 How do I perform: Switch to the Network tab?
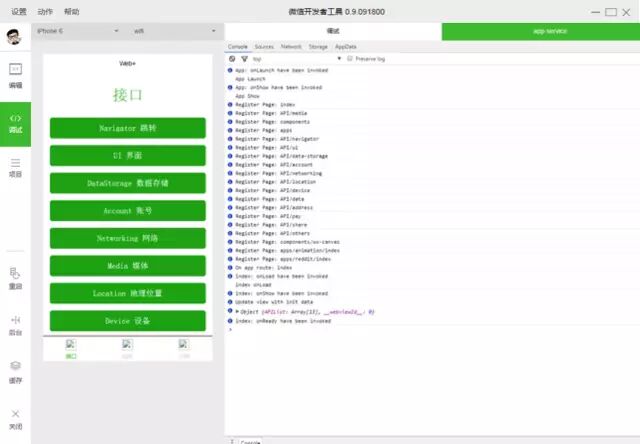[291, 47]
